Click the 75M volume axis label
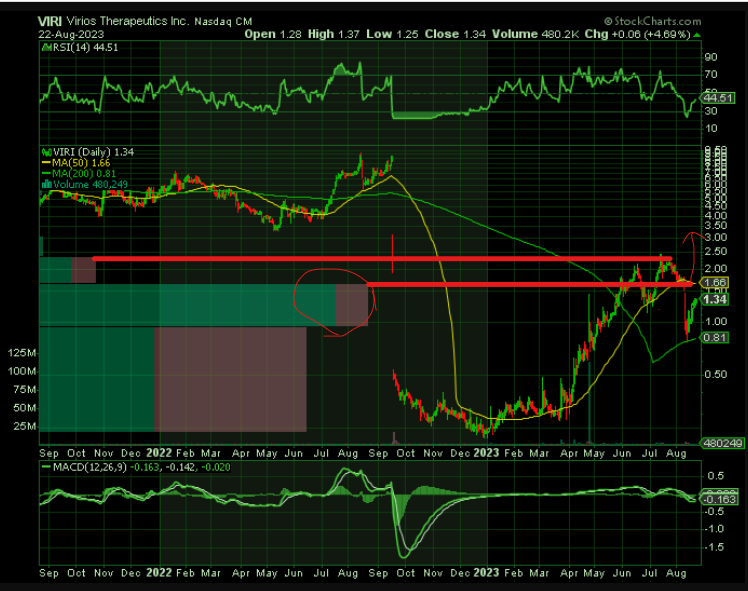Viewport: 748px width, 591px height. pos(25,390)
